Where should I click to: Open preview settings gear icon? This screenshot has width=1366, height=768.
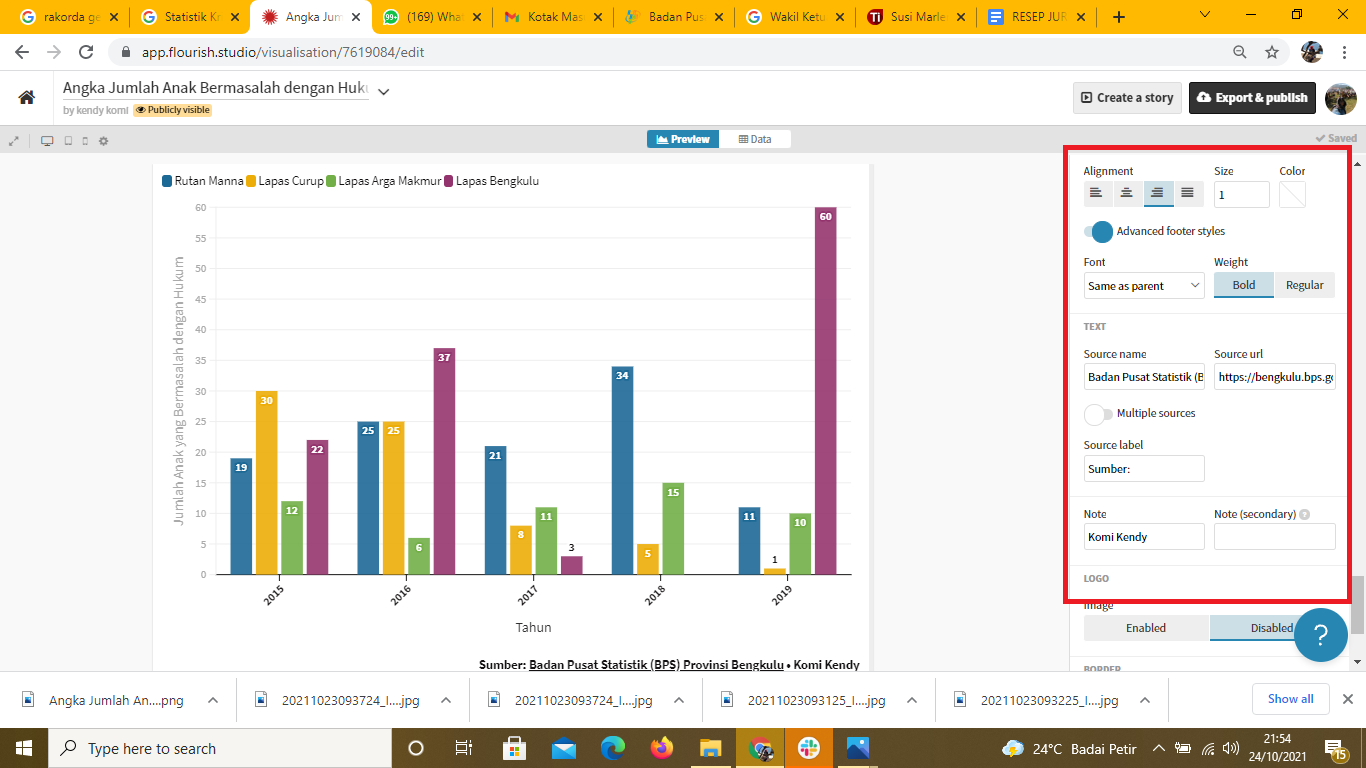click(103, 141)
